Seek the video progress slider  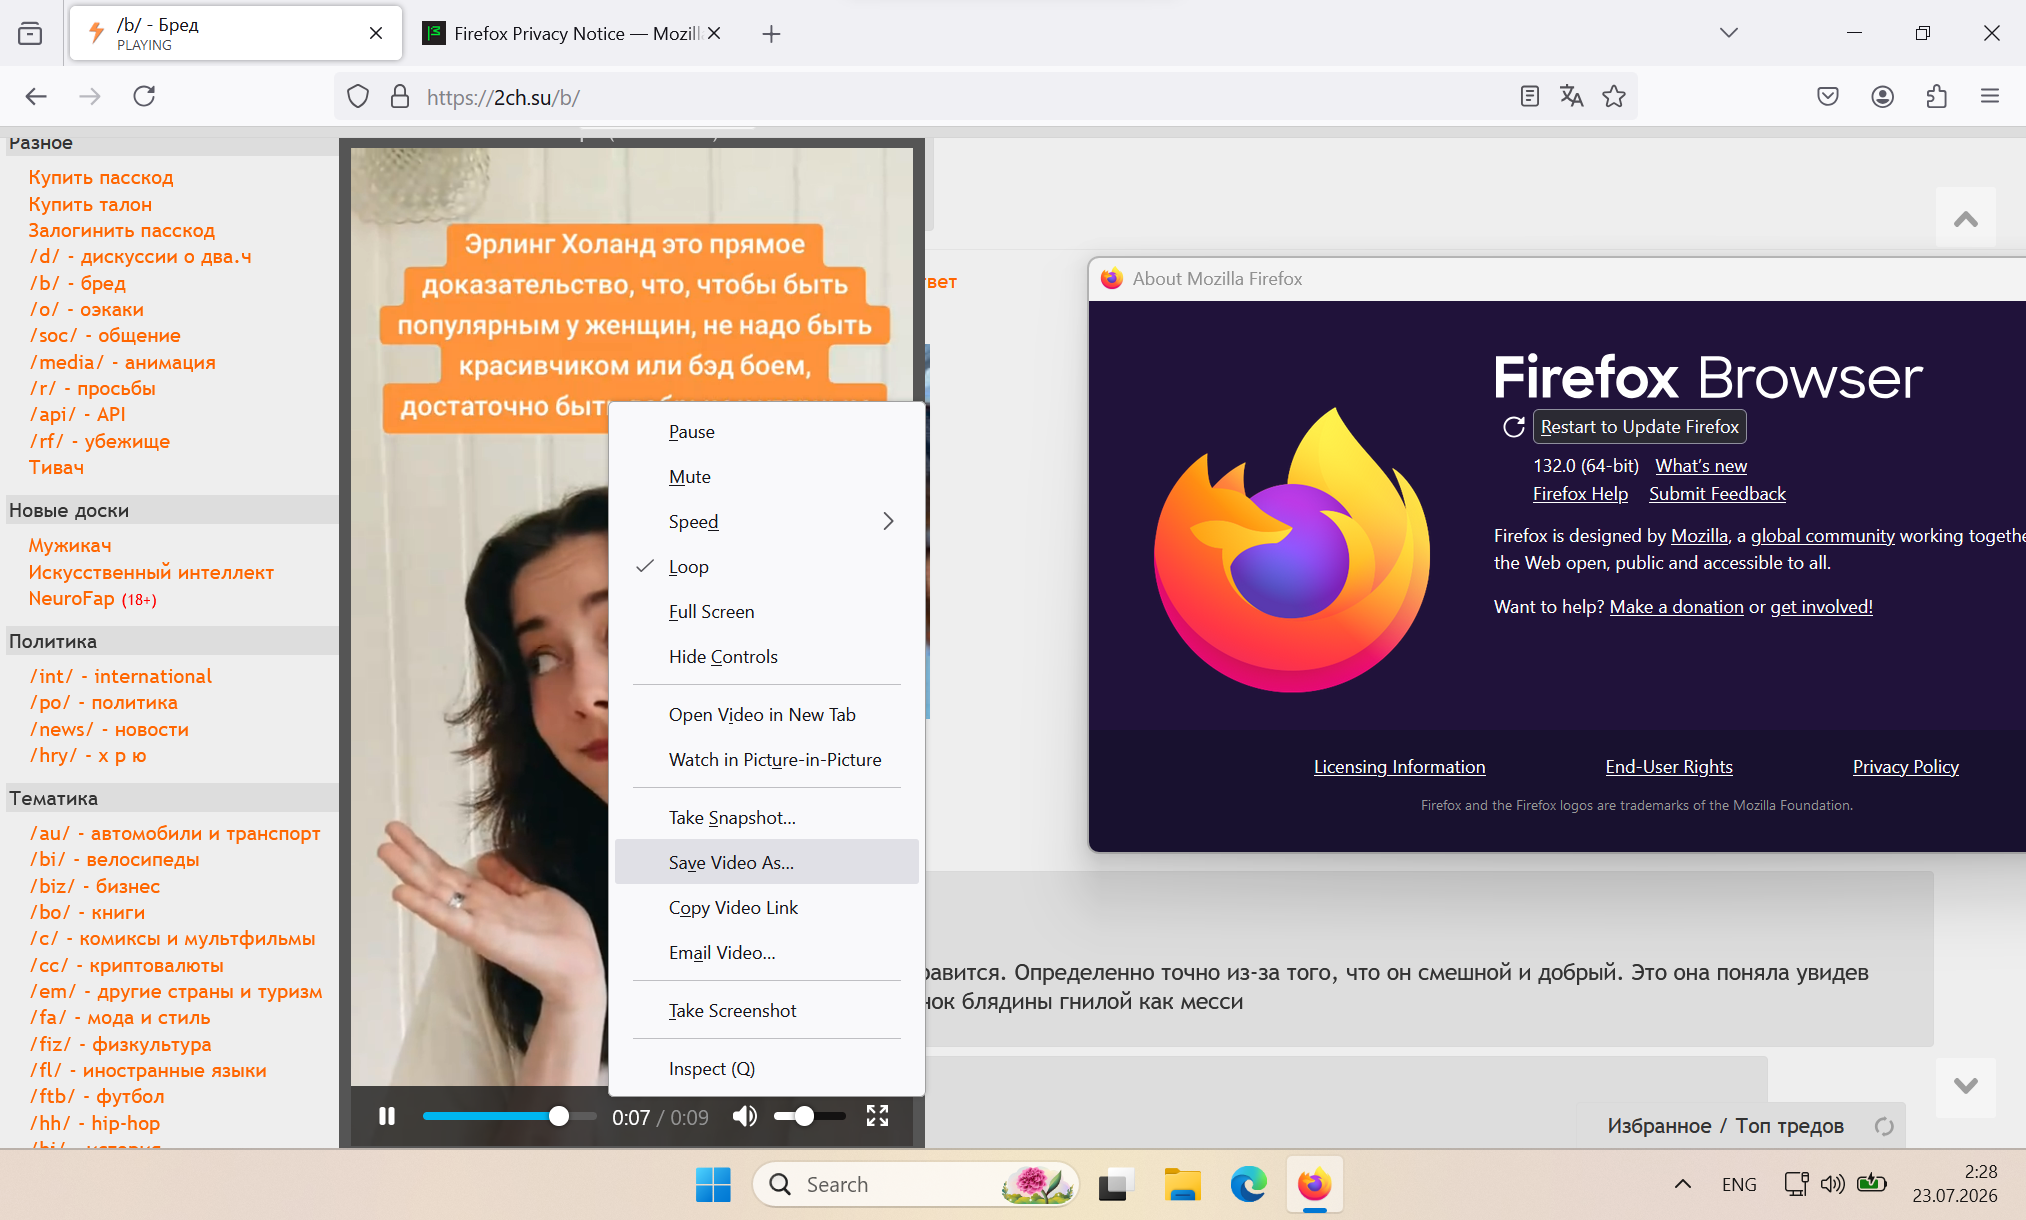(x=510, y=1116)
